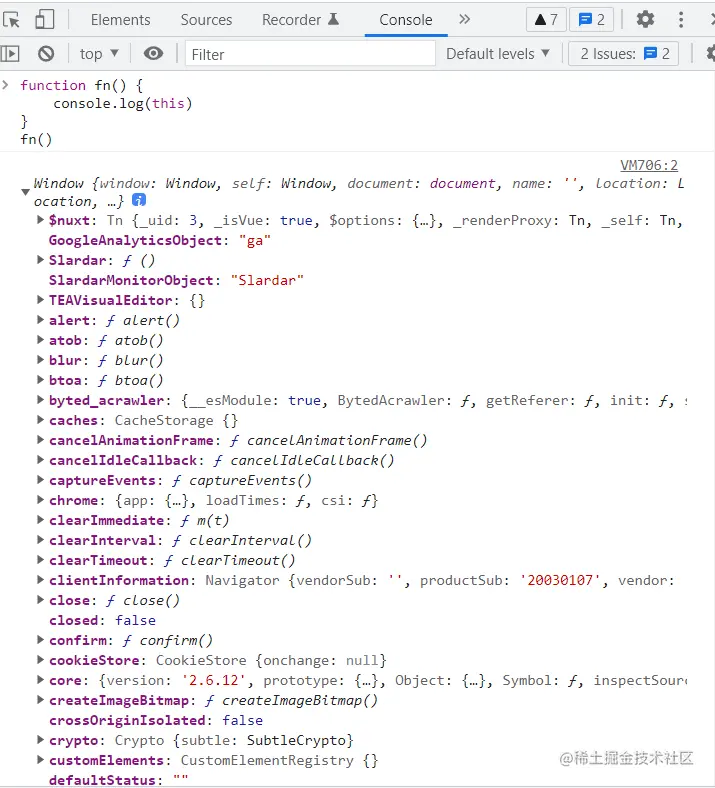
Task: Open the Default levels dropdown
Action: (497, 53)
